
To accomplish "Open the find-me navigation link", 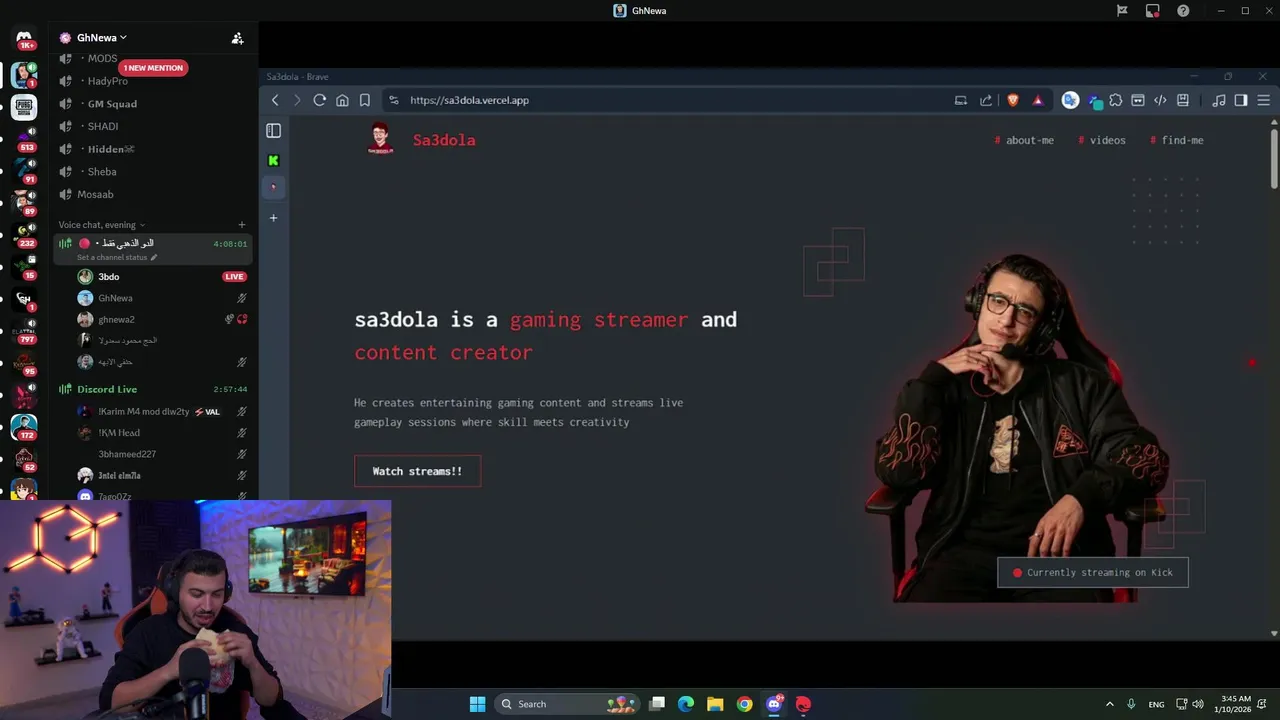I will click(1177, 140).
